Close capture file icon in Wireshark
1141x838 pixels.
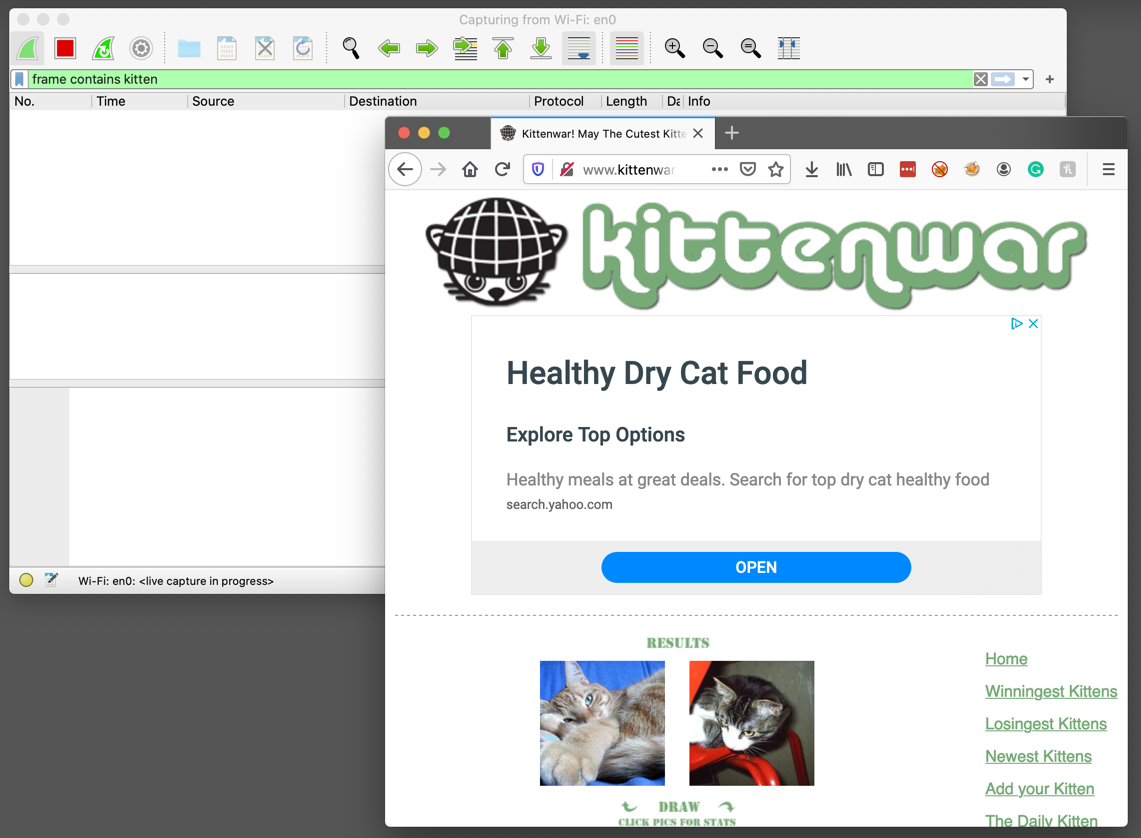265,49
